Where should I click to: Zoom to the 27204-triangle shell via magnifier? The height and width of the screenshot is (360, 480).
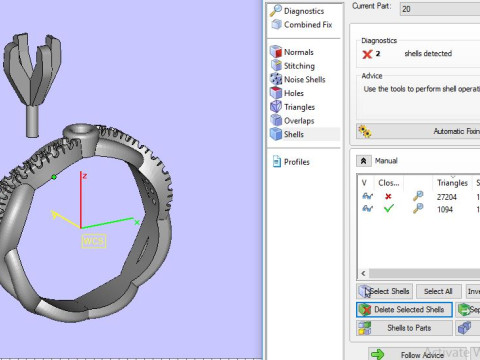point(418,196)
